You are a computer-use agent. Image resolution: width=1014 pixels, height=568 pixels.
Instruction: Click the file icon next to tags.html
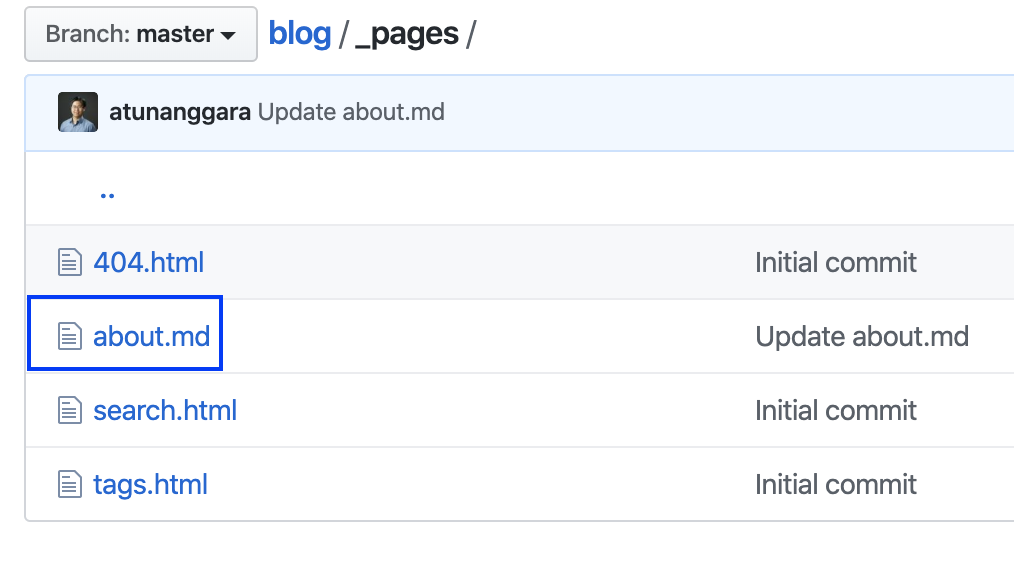click(x=70, y=484)
